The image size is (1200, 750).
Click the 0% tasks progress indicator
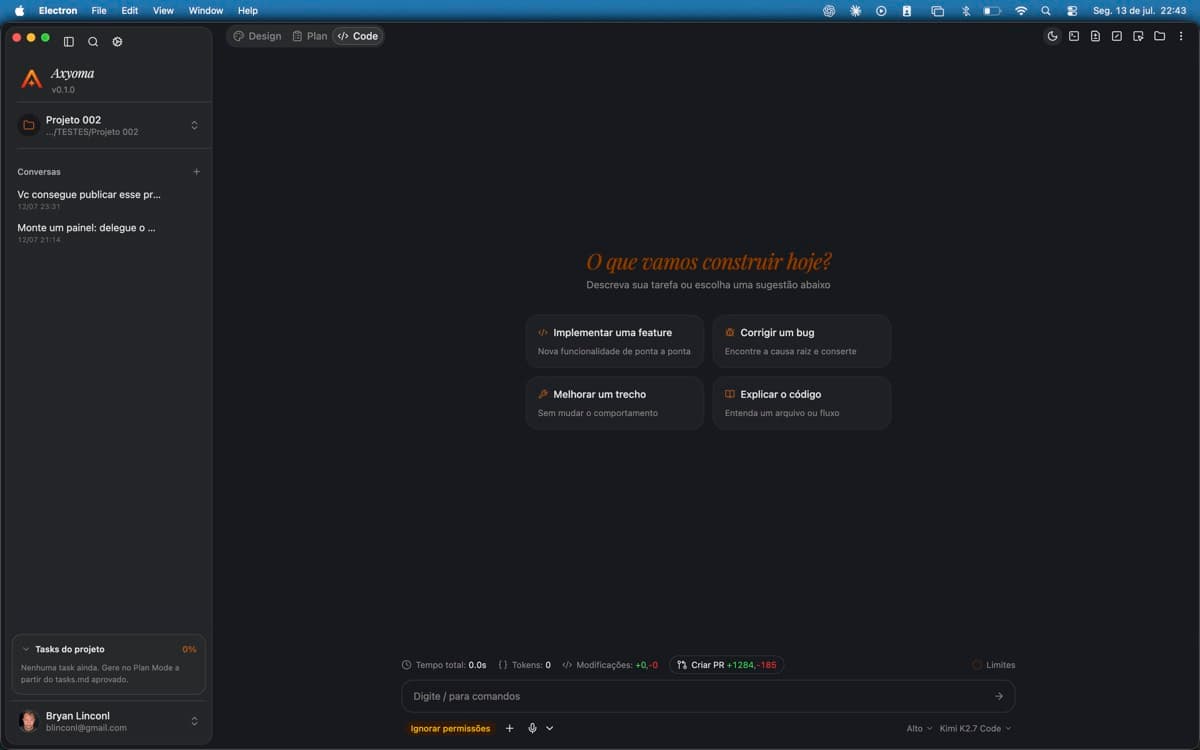[189, 649]
